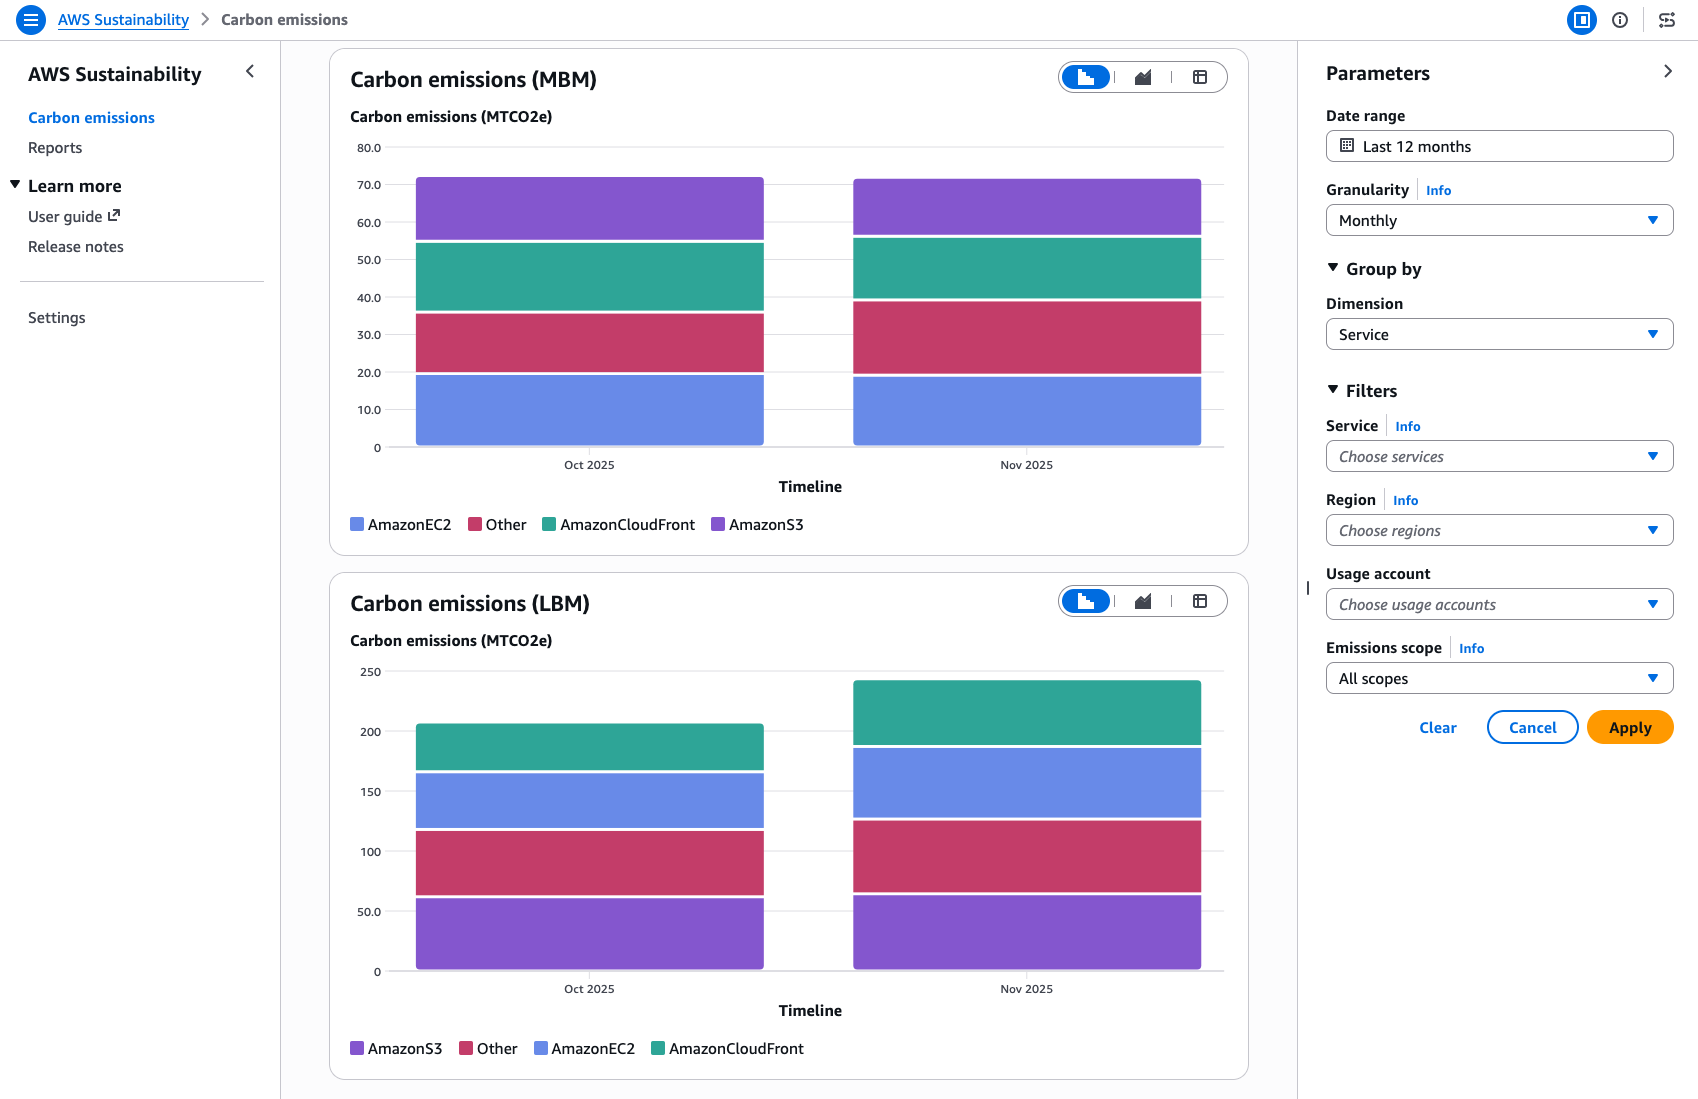
Task: Switch MBM chart to area chart view
Action: [x=1143, y=77]
